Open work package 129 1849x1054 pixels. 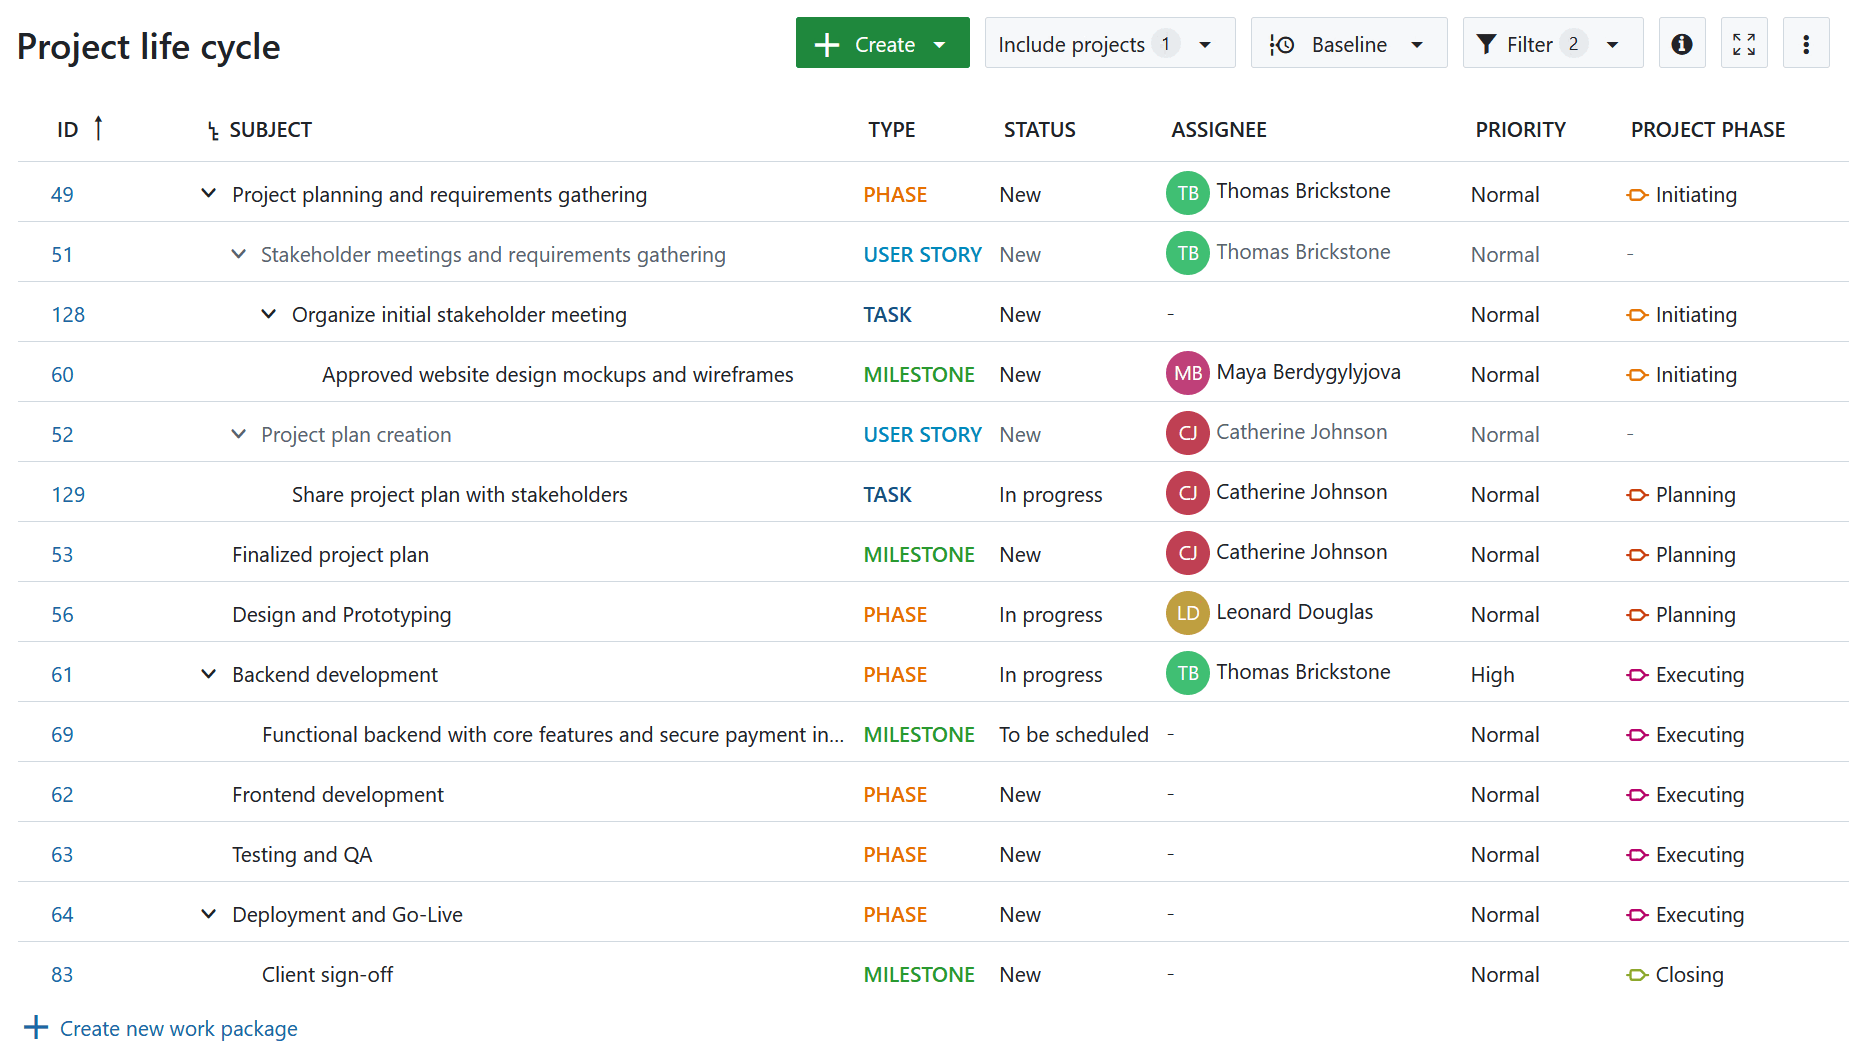click(x=68, y=493)
